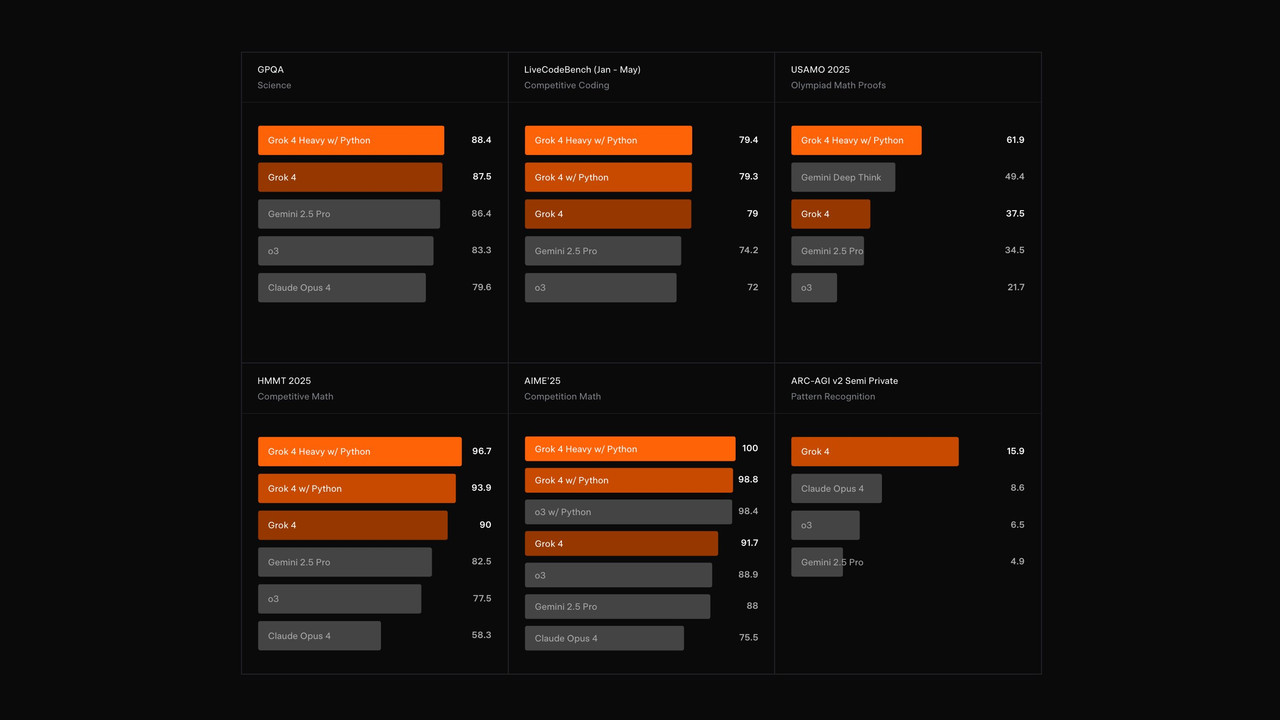Click the 6.5 score value

(1017, 525)
